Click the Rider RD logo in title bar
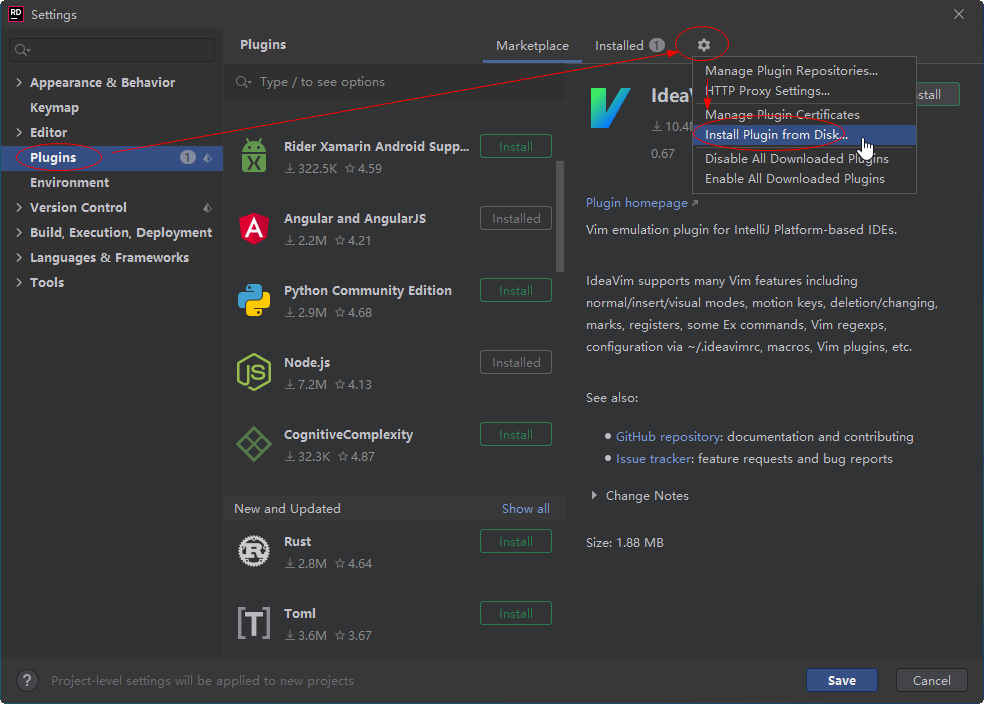The image size is (984, 704). point(16,14)
